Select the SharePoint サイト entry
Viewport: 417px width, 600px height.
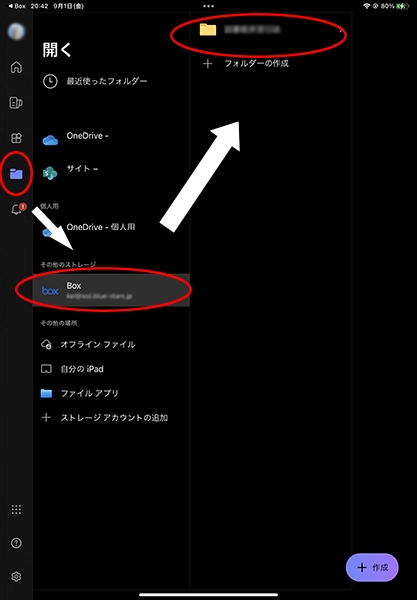click(x=111, y=171)
